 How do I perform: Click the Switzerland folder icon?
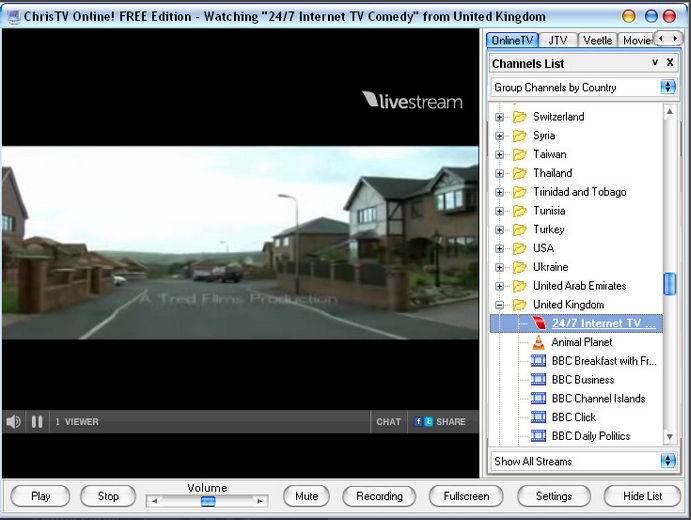pyautogui.click(x=520, y=117)
